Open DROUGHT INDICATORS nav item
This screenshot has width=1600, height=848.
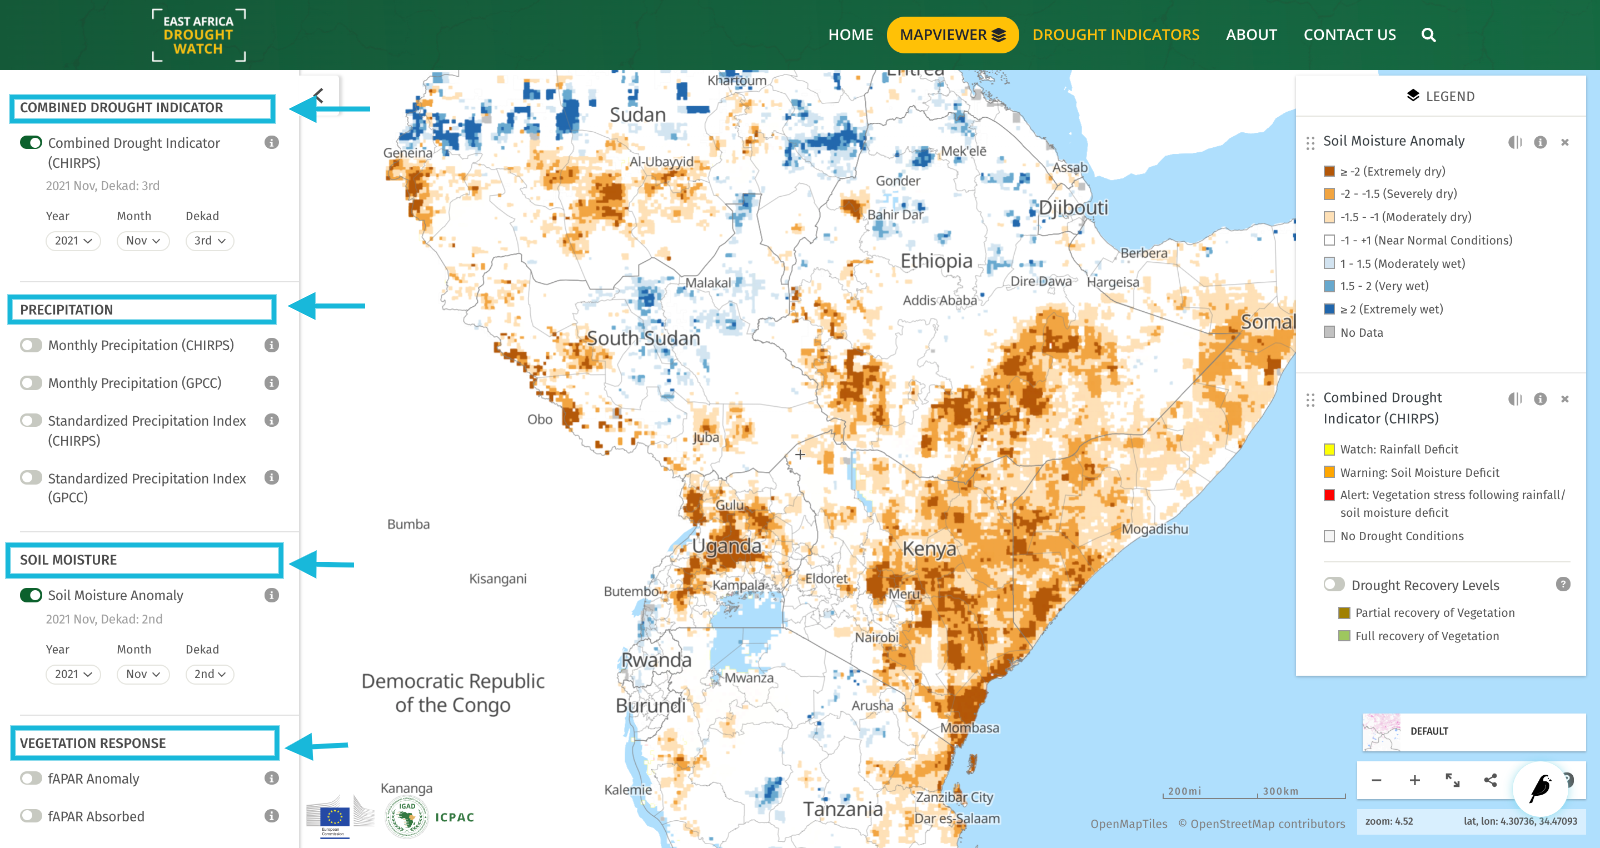[1116, 35]
